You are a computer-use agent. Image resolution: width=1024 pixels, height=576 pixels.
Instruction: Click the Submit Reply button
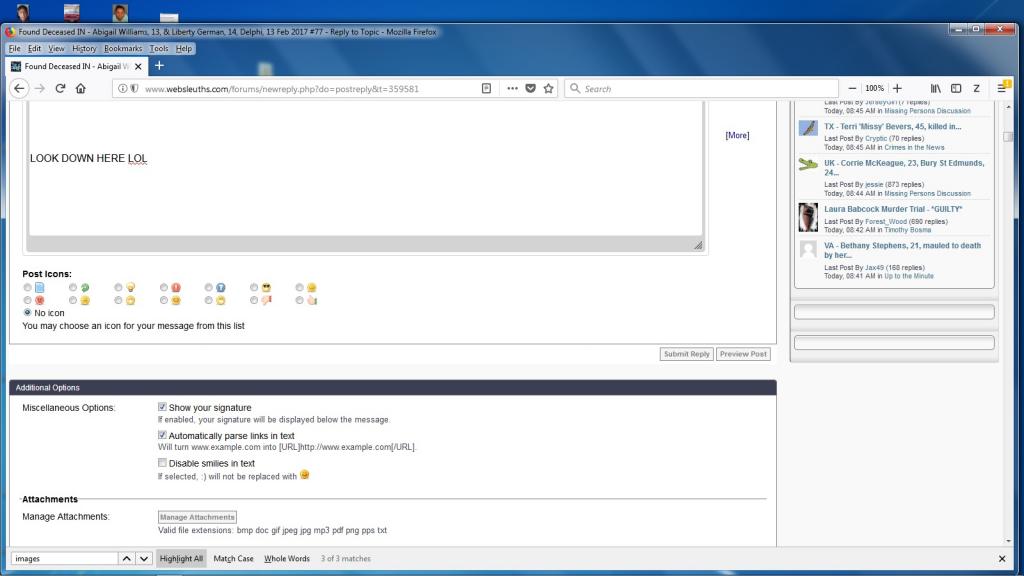[x=686, y=354]
